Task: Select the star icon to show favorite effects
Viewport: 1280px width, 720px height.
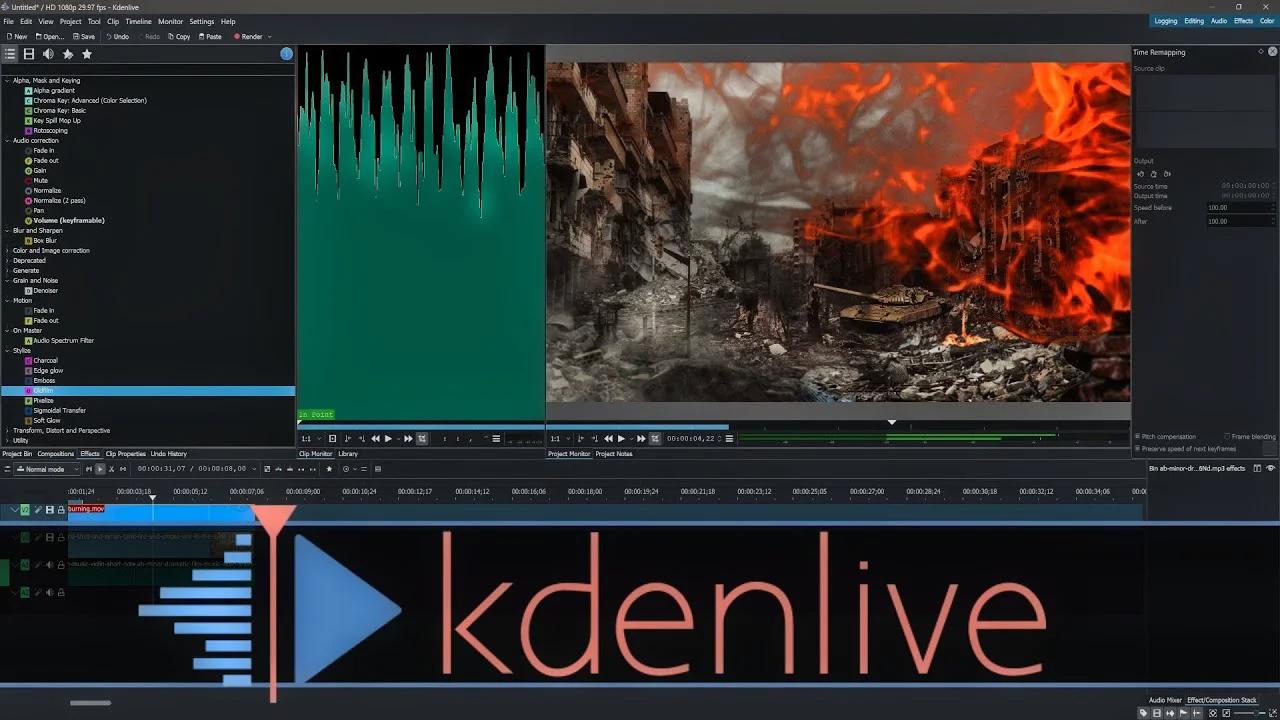Action: [x=87, y=54]
